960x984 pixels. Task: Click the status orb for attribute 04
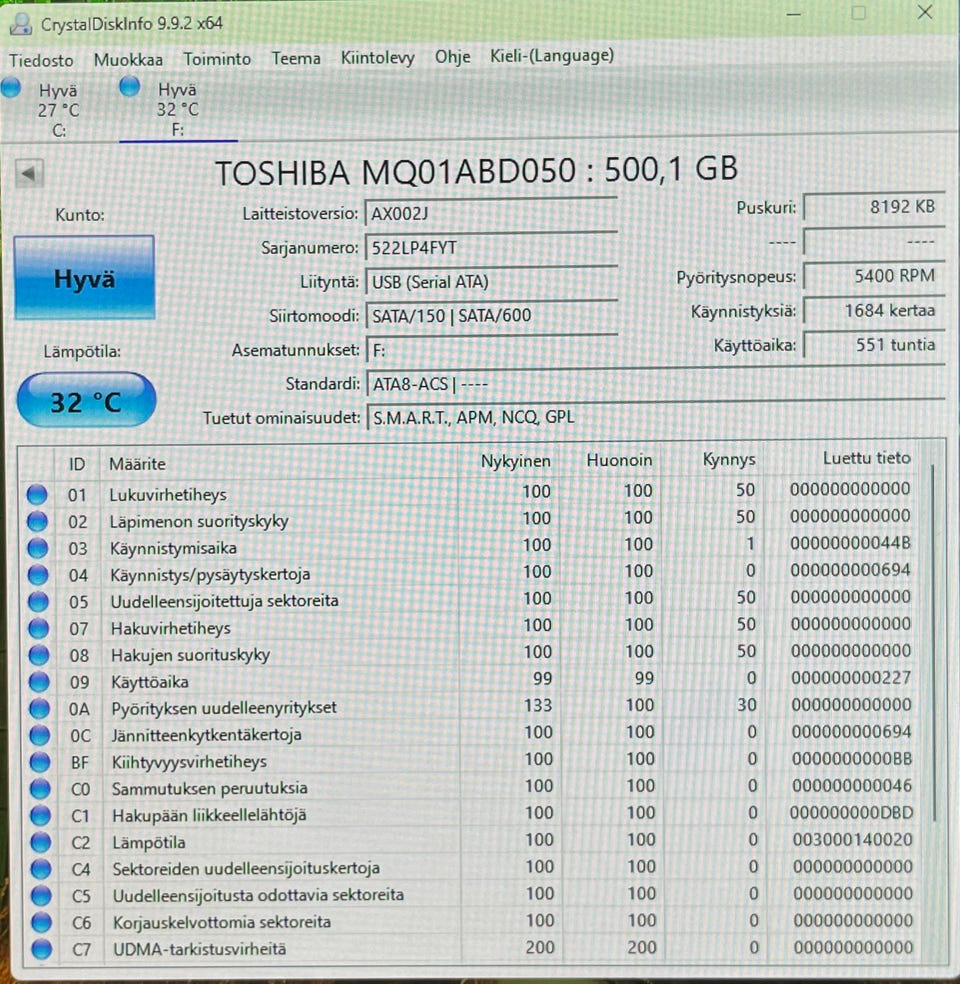tap(38, 575)
